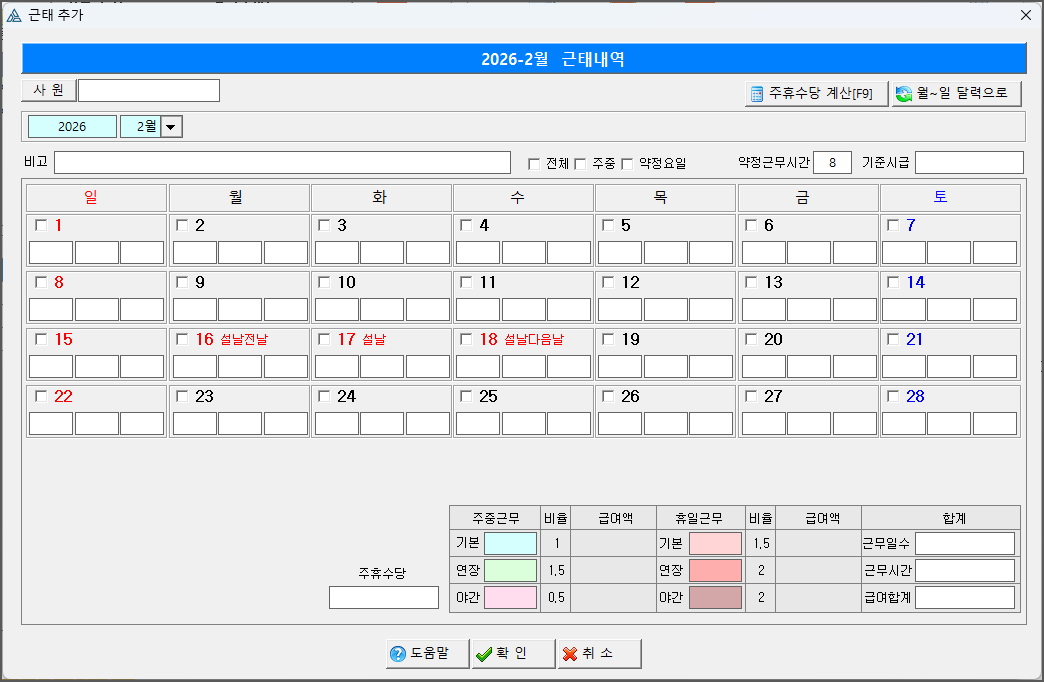Click 주중근무 야간 light pink swatch

[510, 597]
